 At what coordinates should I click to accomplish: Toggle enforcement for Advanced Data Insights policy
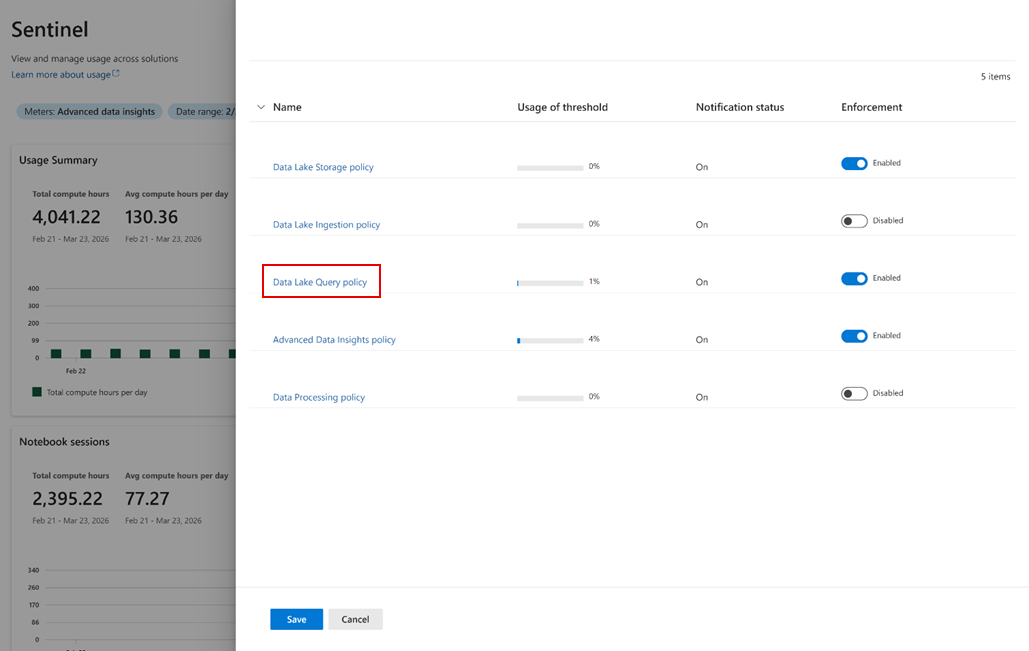click(x=854, y=336)
